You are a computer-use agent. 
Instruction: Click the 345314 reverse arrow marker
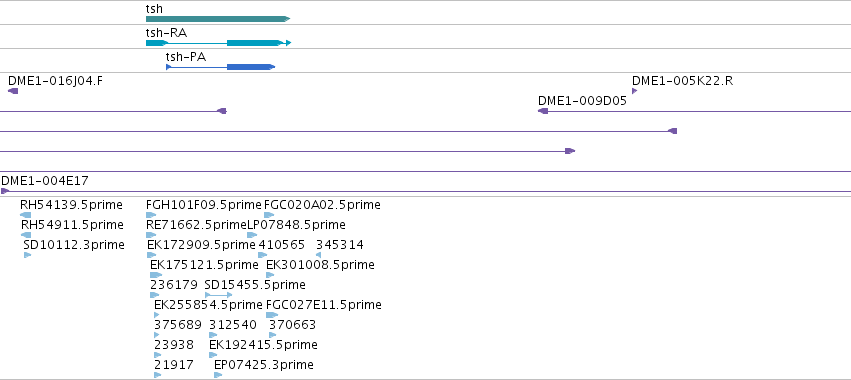click(x=319, y=255)
